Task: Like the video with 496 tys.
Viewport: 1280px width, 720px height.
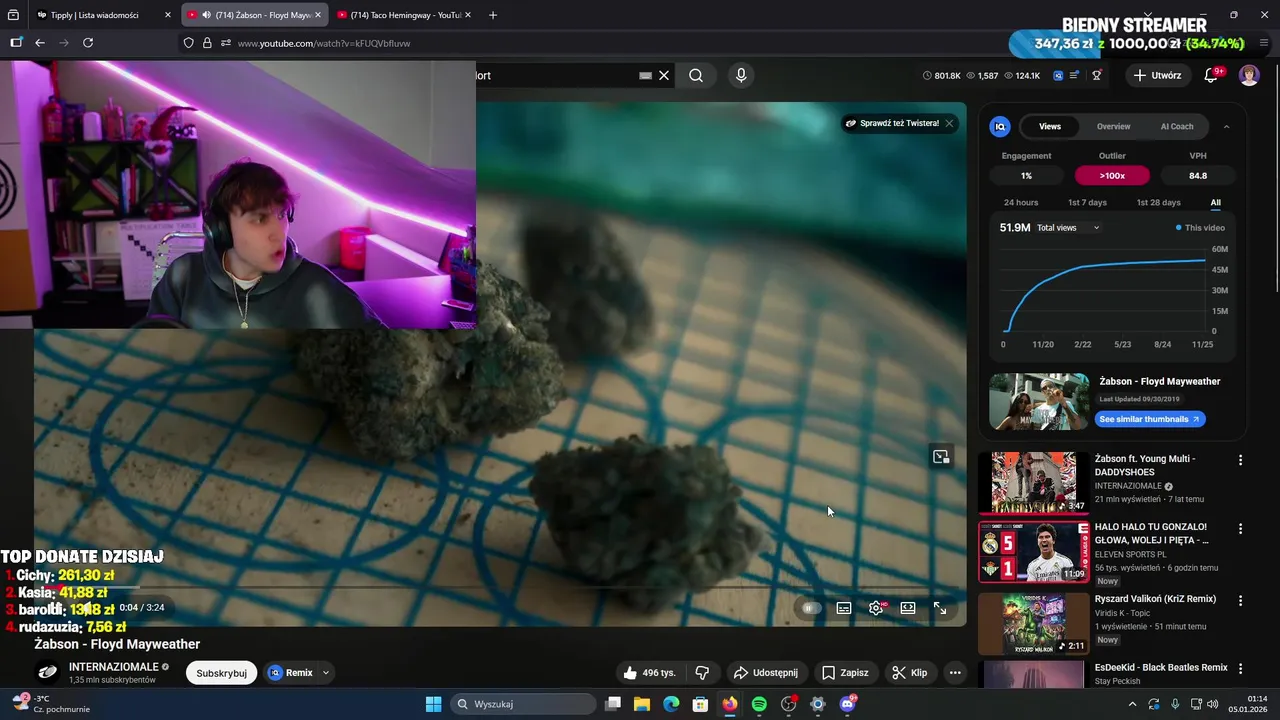Action: (649, 673)
